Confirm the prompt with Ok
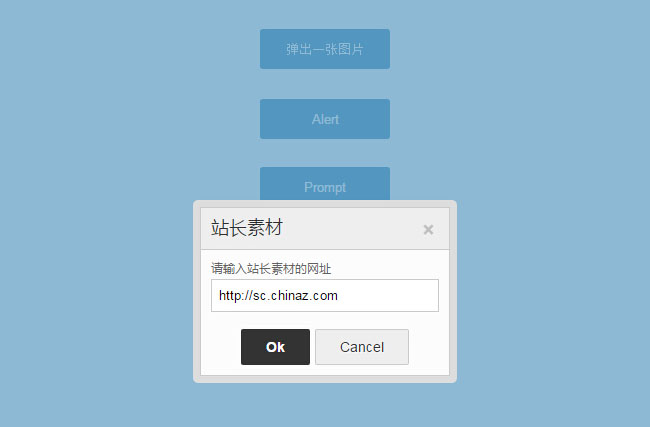This screenshot has width=650, height=427. [x=275, y=347]
